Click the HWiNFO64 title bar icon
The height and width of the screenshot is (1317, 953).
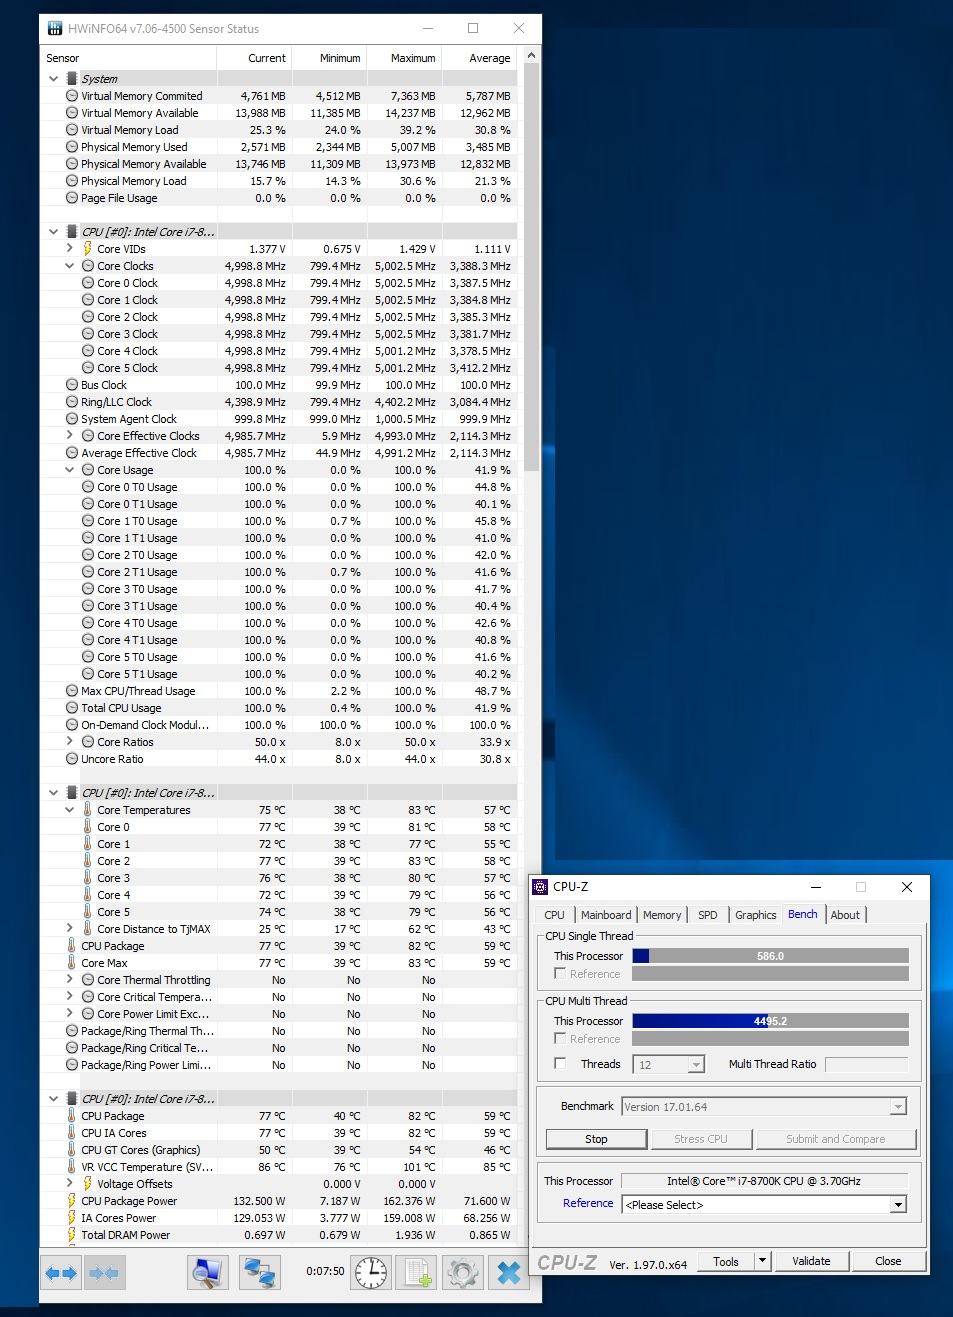coord(54,29)
